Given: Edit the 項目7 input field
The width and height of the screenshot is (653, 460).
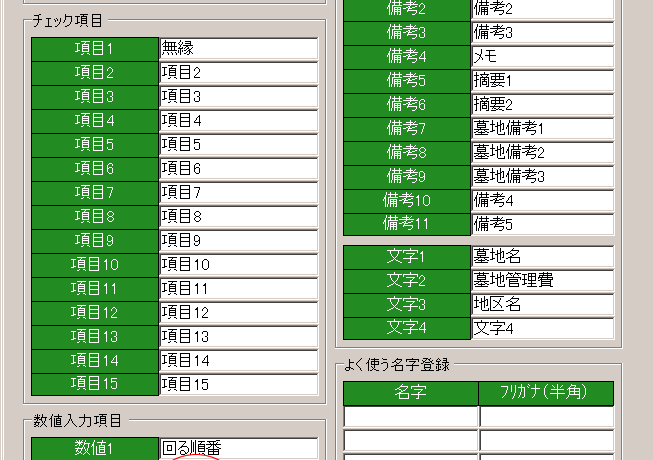Looking at the screenshot, I should point(239,193).
